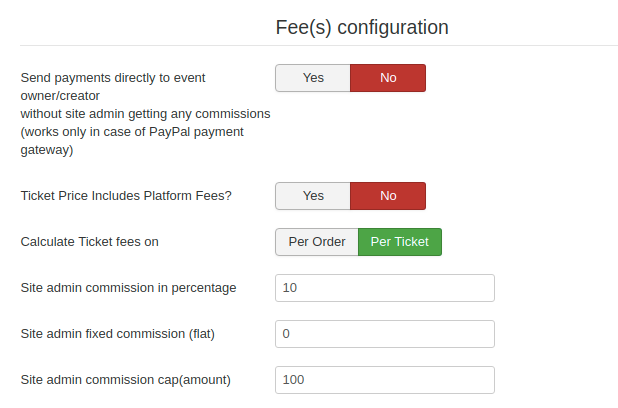Click 'Site admin commission in percentage' label
Viewport: 618px width, 408px height.
coord(128,288)
